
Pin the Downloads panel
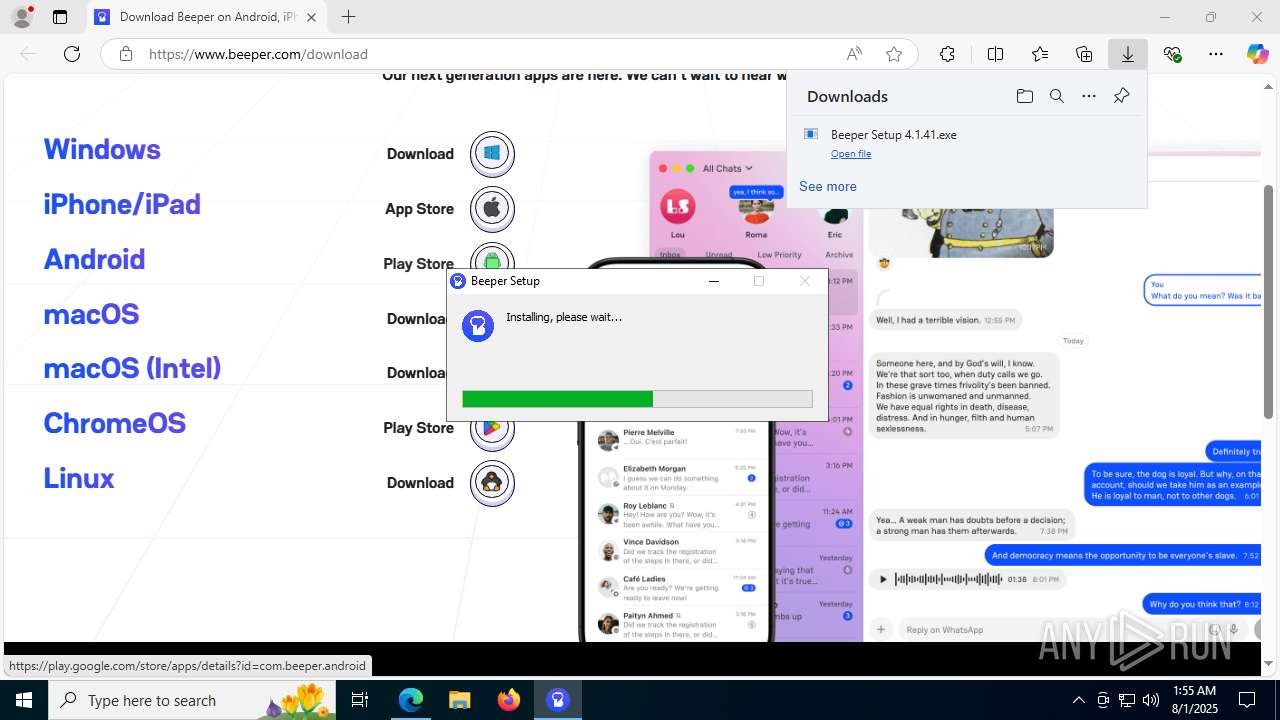[1121, 96]
